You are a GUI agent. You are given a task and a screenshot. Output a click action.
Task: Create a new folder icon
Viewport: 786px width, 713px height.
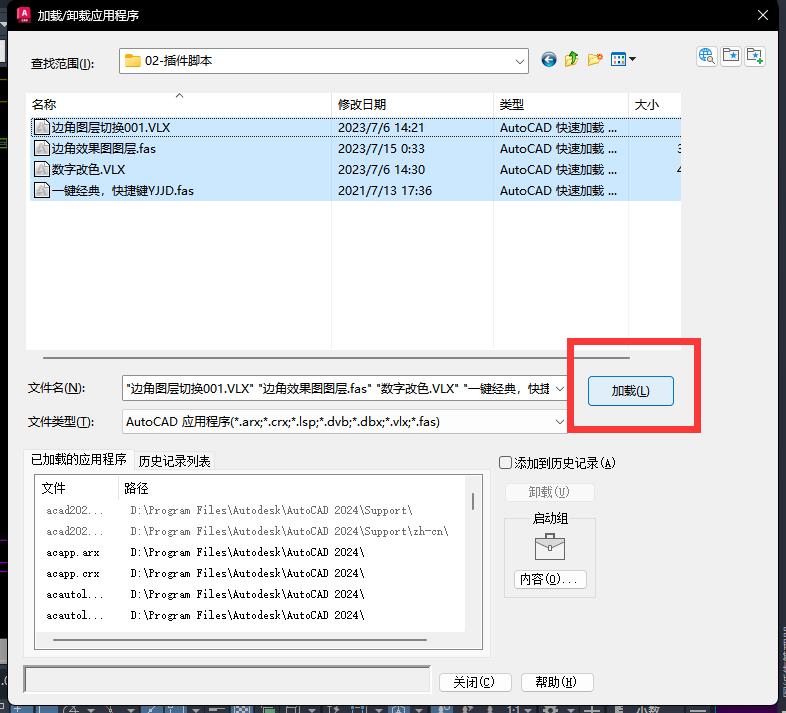tap(595, 59)
